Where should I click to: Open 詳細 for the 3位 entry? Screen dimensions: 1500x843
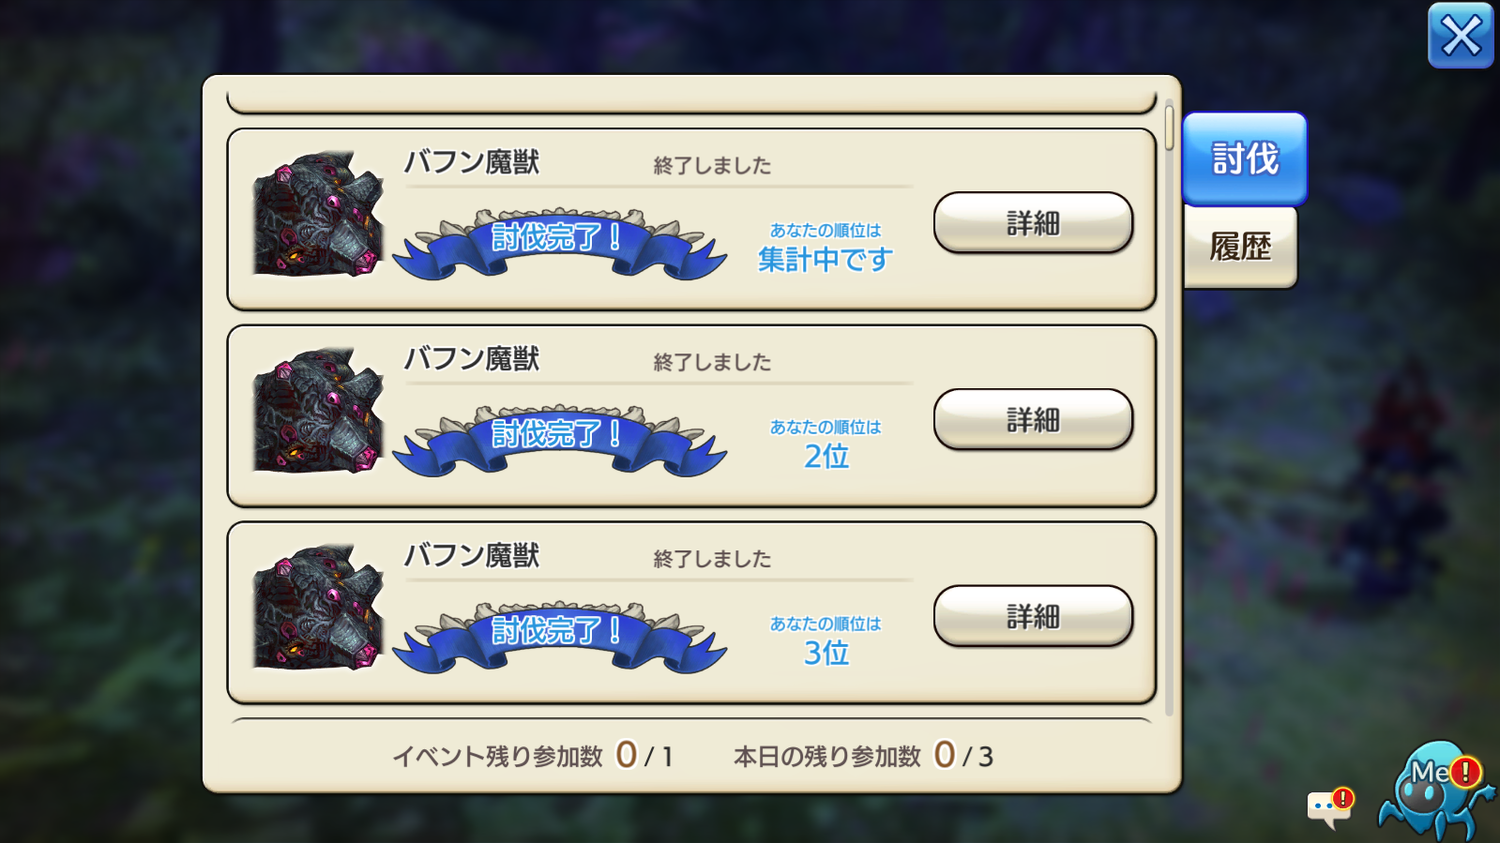(x=1033, y=616)
